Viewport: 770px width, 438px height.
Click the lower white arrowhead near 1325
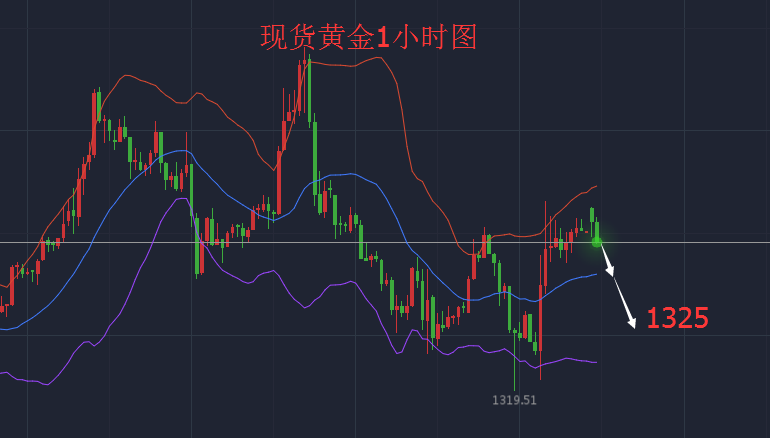click(632, 322)
